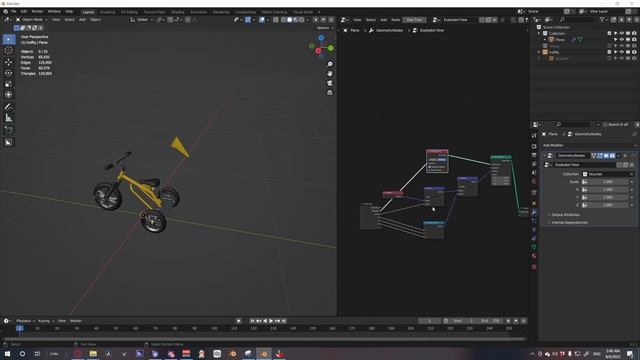
Task: Expand the Output Attributes section
Action: click(565, 215)
